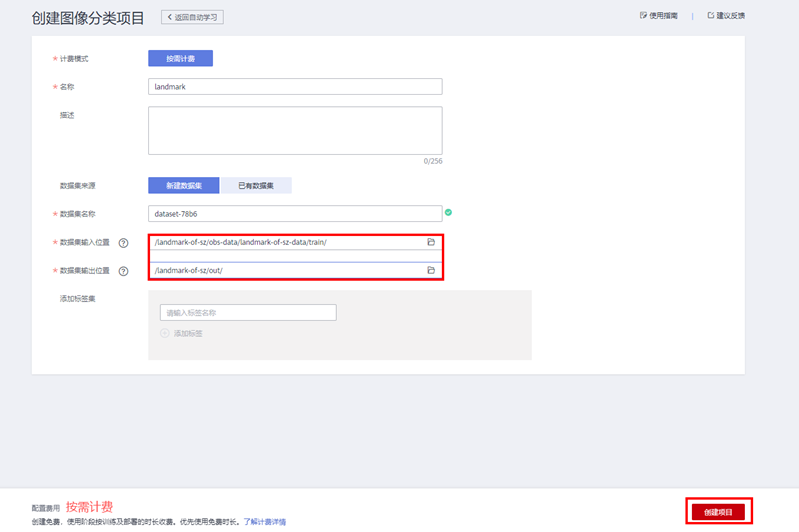
Task: Click the 创建项目 button
Action: pos(718,512)
